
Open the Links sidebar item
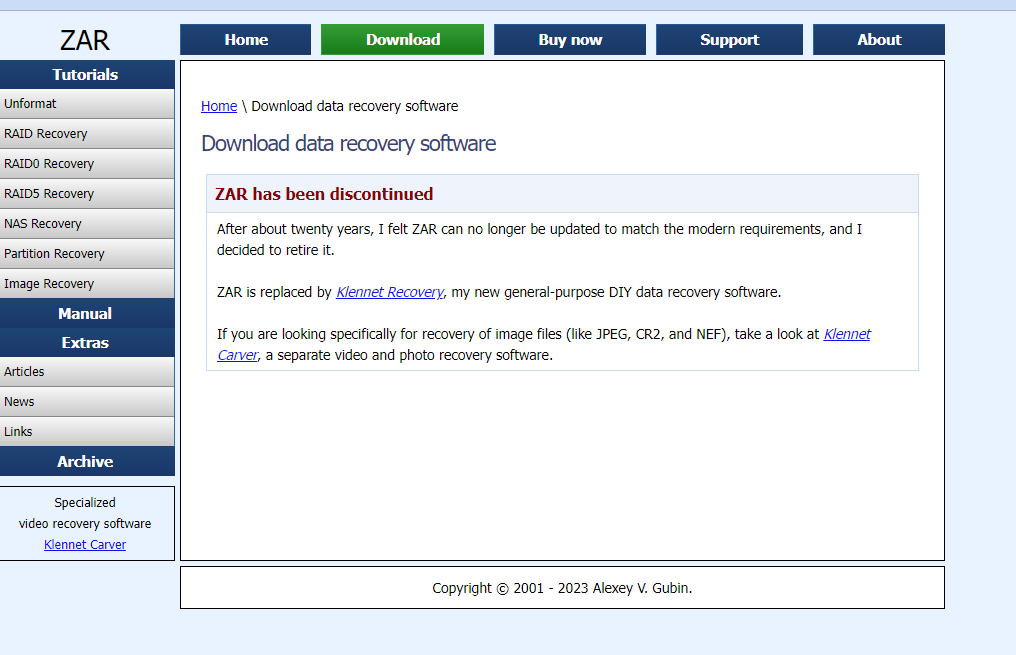(87, 431)
